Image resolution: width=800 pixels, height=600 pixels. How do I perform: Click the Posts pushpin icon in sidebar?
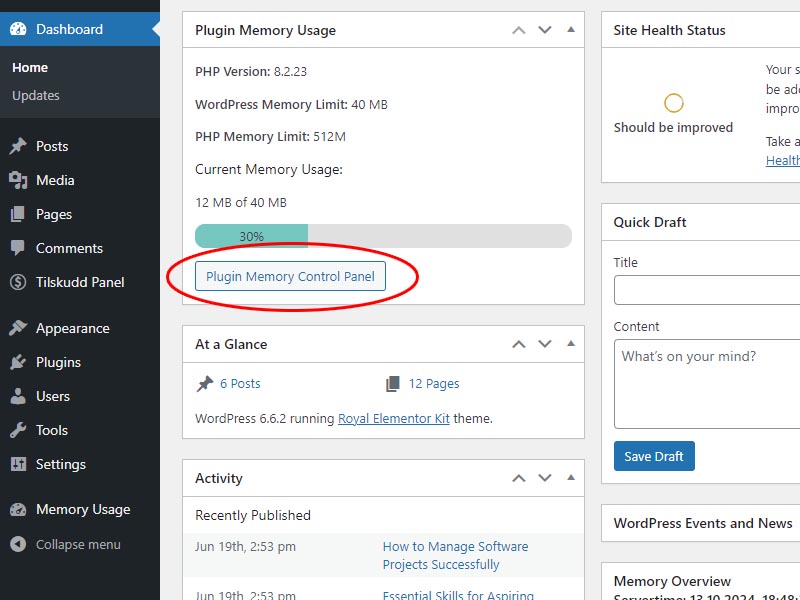click(18, 146)
